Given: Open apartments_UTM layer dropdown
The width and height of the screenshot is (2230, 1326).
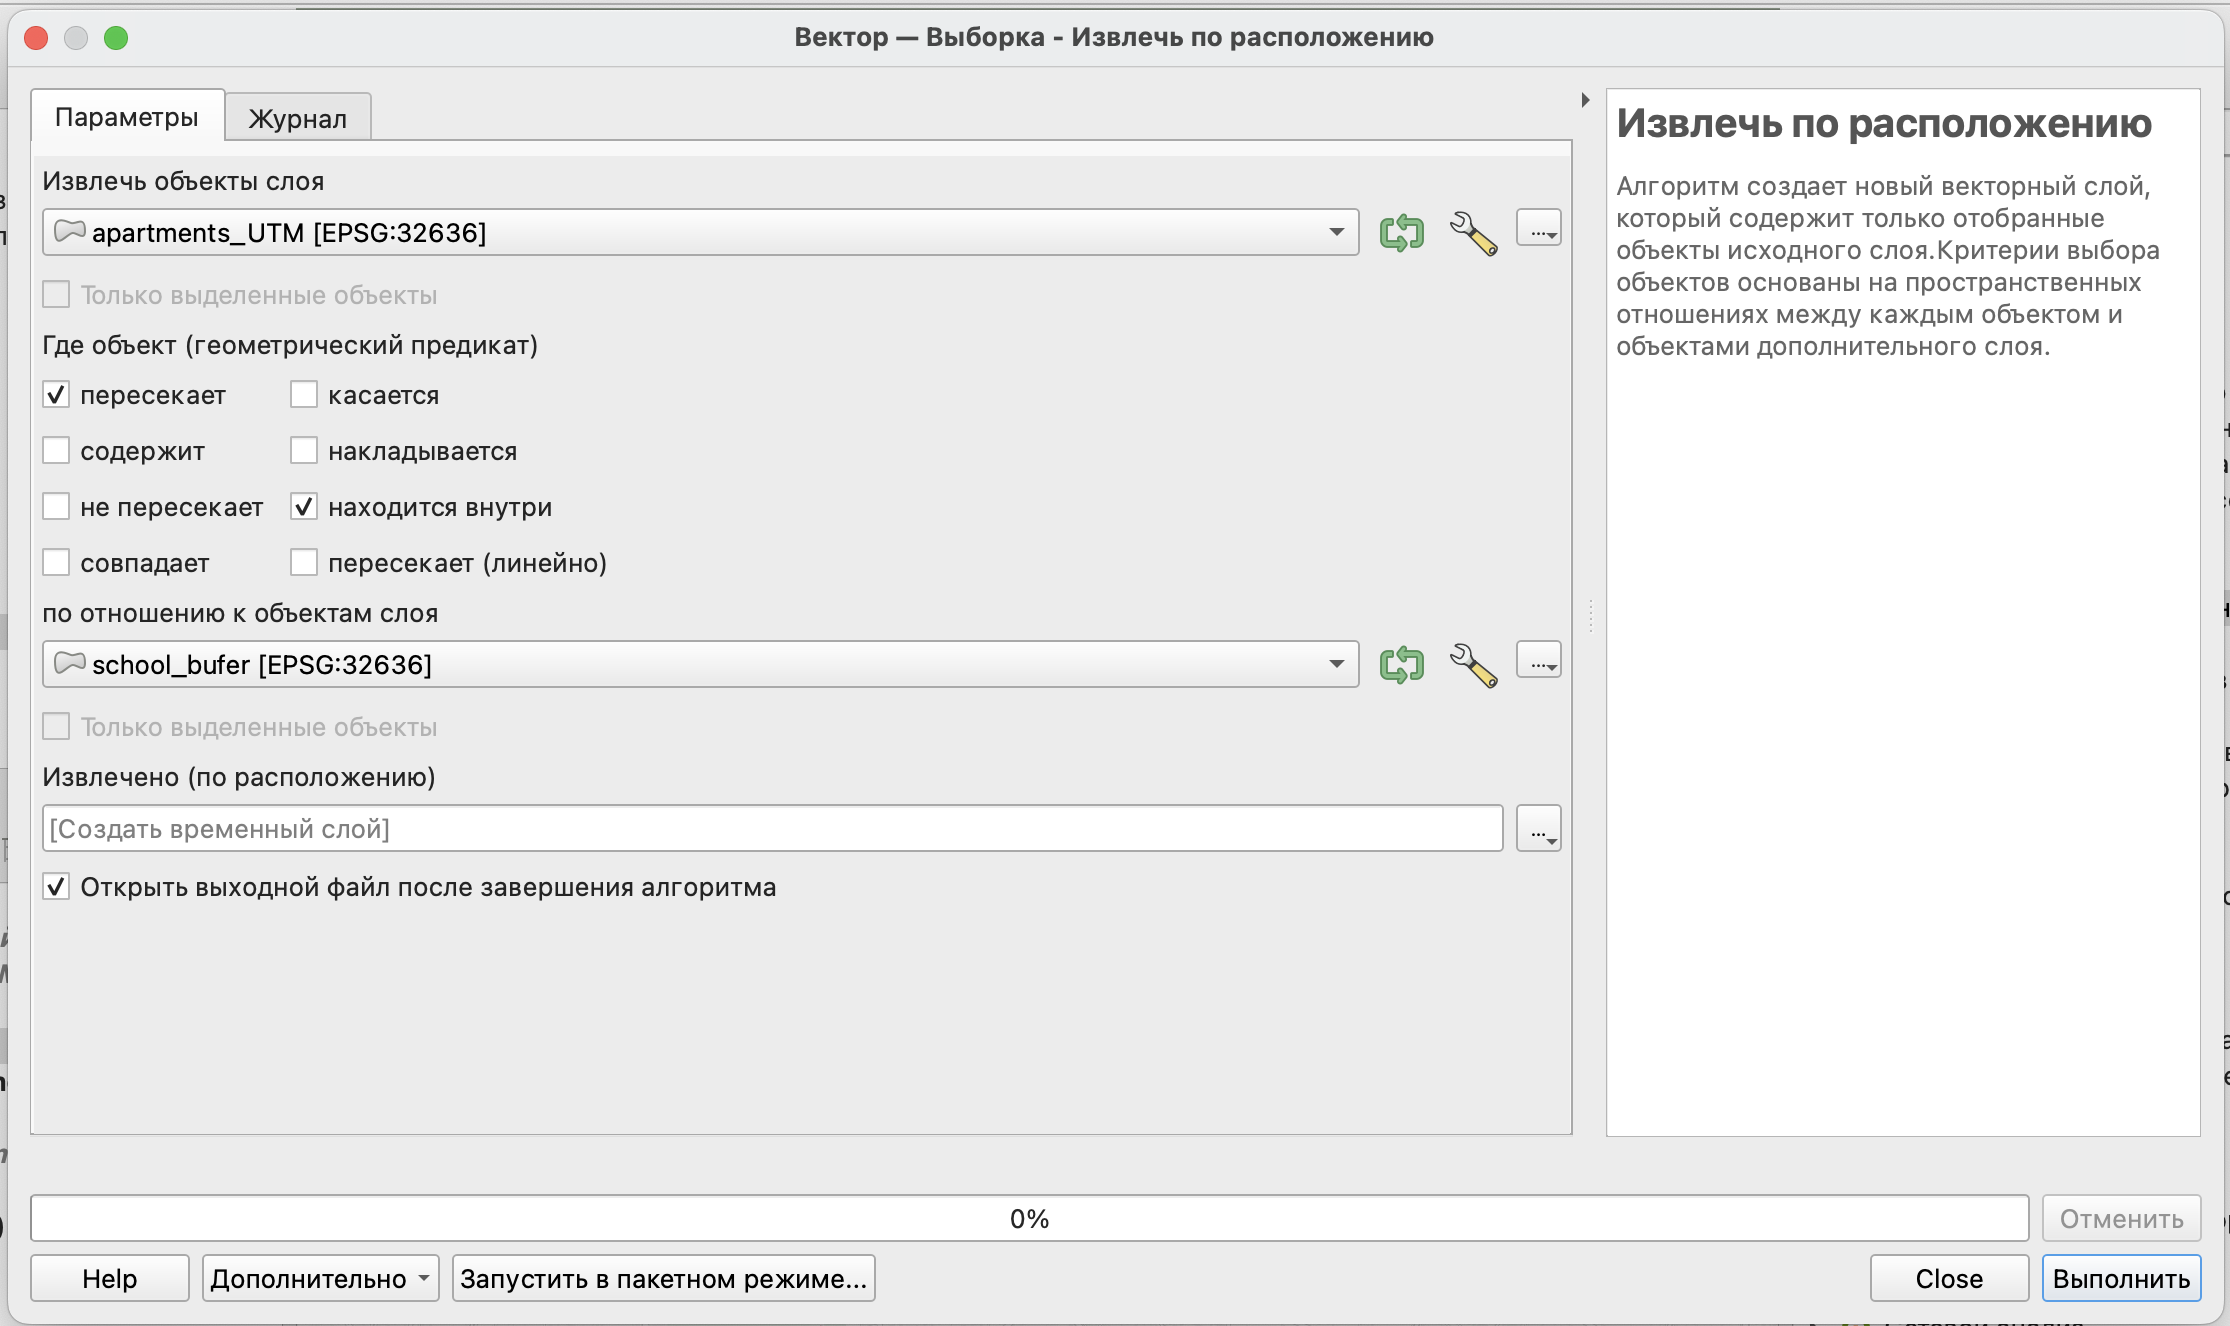Looking at the screenshot, I should pos(1336,233).
